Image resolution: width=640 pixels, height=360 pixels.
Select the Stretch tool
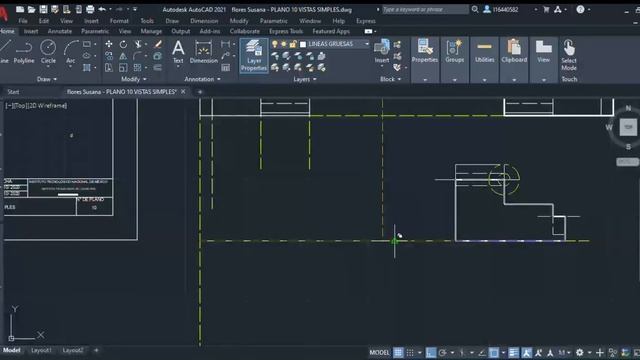109,67
